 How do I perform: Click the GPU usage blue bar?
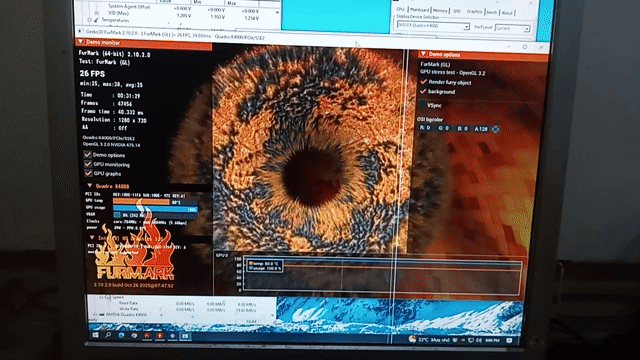156,209
